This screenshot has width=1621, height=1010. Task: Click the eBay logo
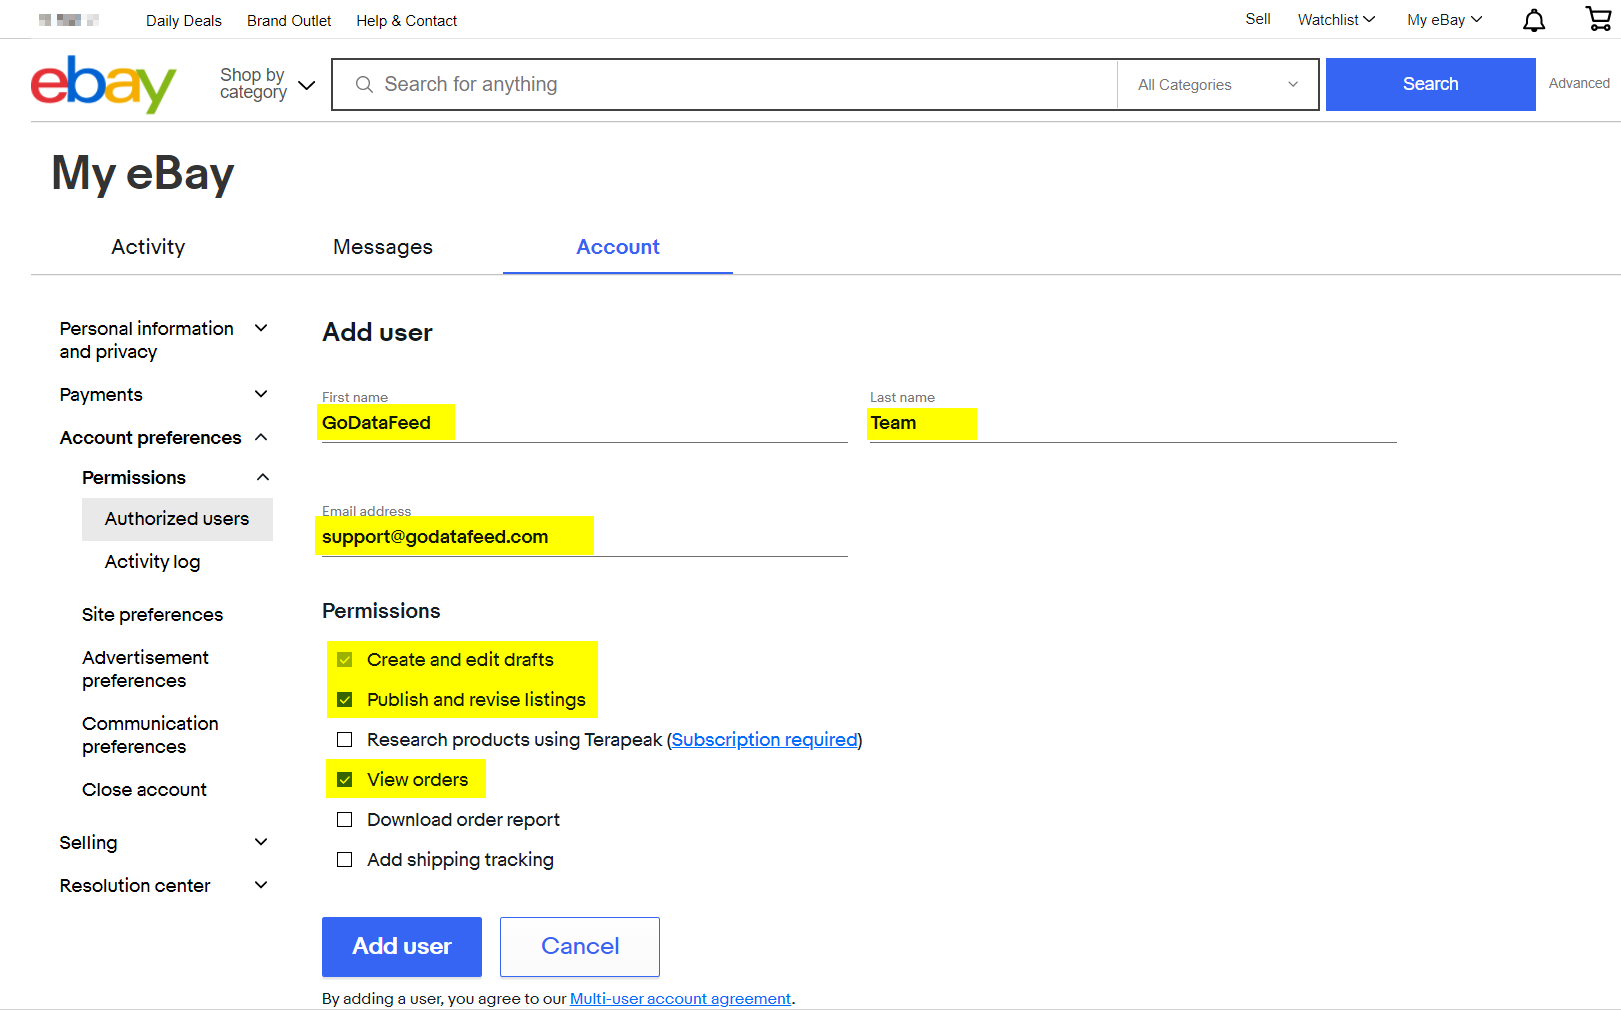click(x=104, y=84)
